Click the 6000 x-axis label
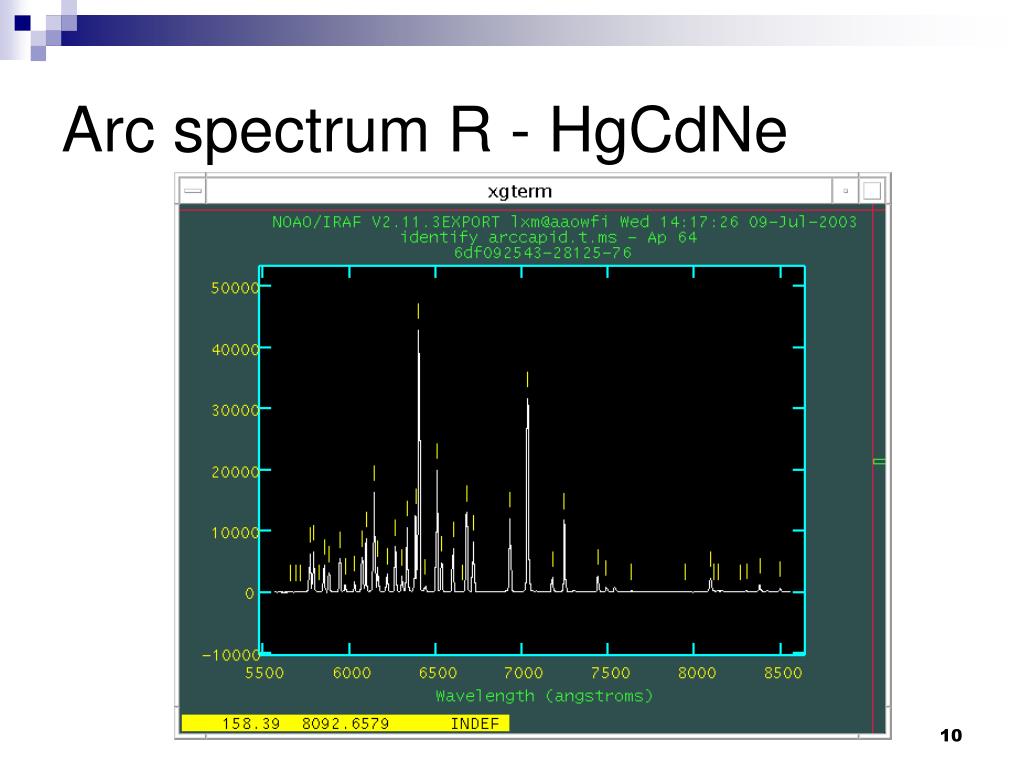The width and height of the screenshot is (1024, 768). pos(352,673)
